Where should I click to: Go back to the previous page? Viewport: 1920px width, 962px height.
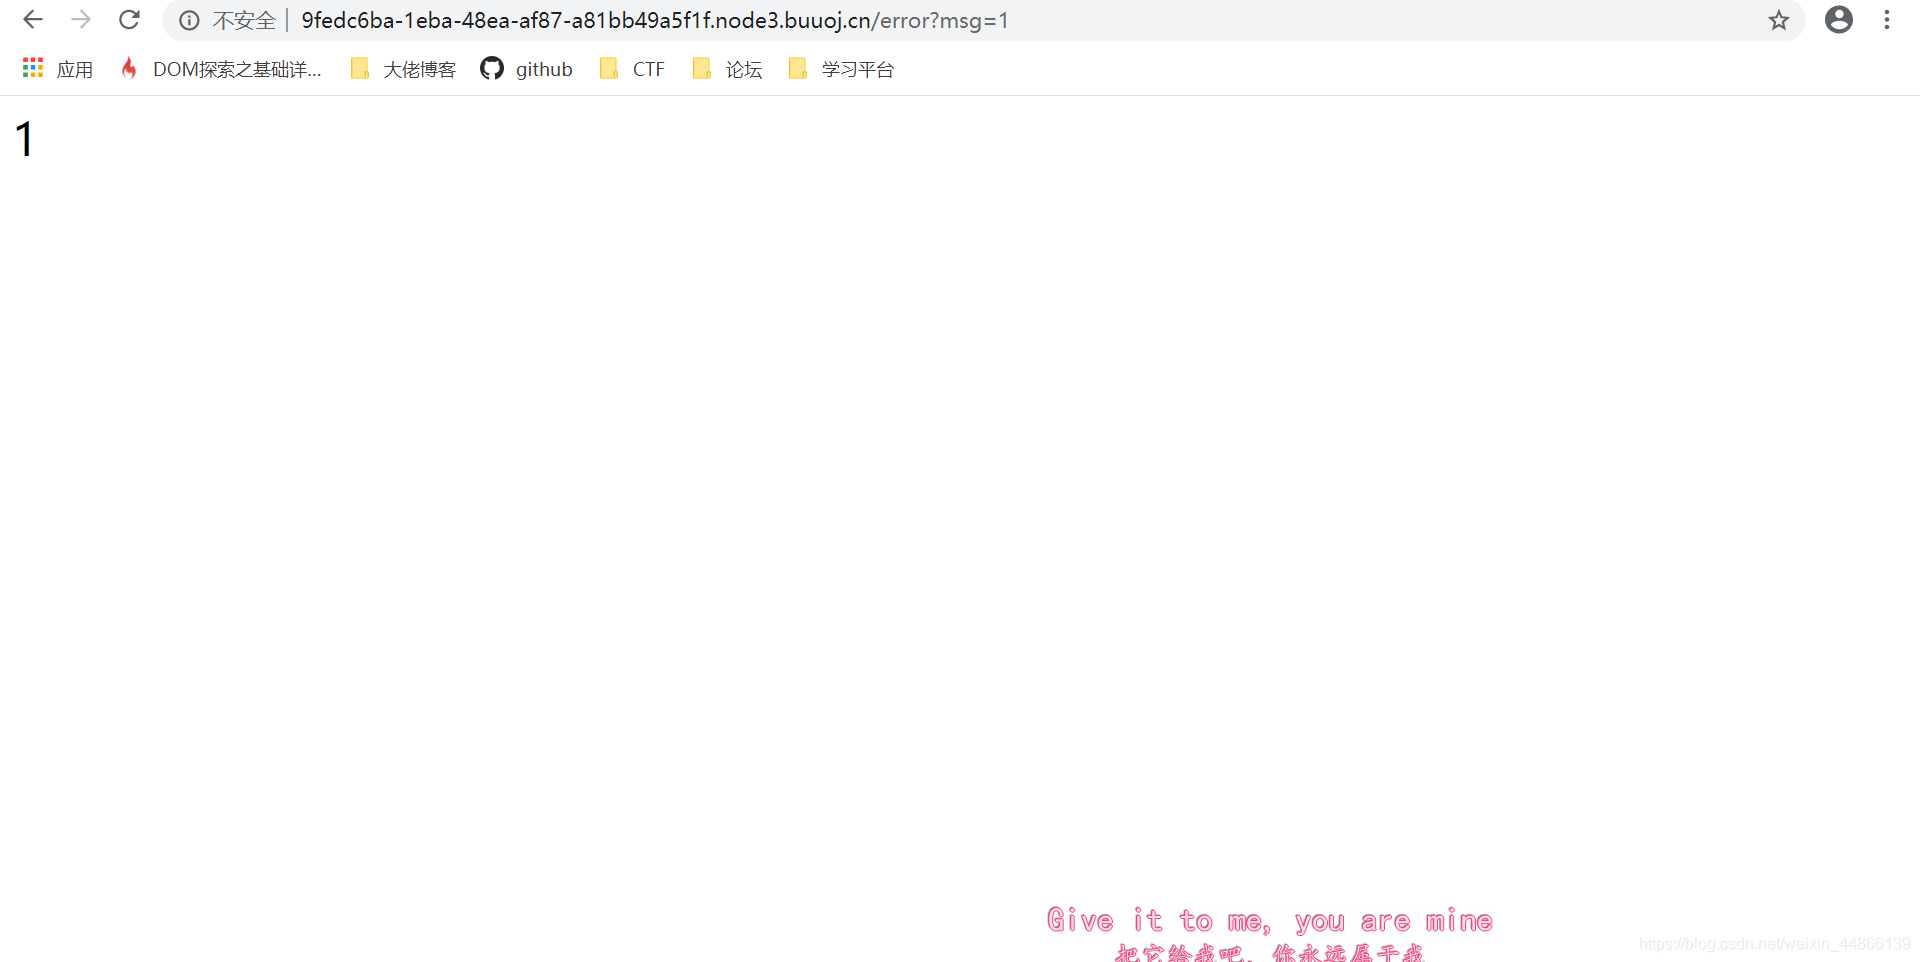(33, 20)
